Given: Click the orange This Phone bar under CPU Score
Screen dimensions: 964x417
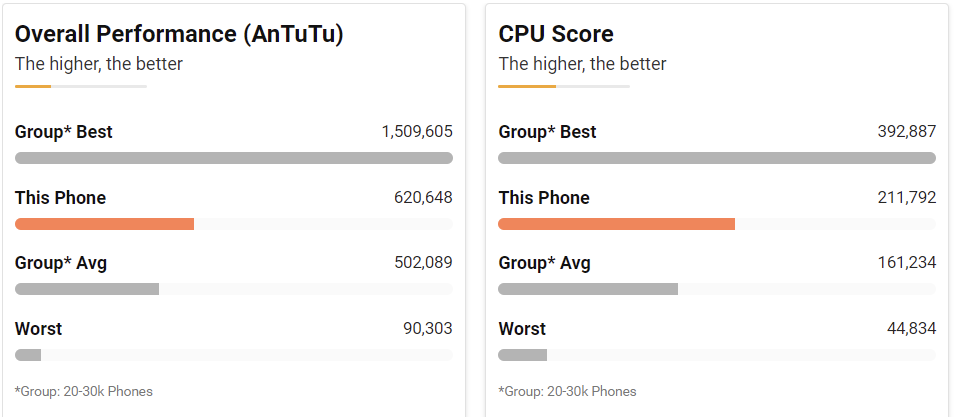Looking at the screenshot, I should (x=616, y=223).
